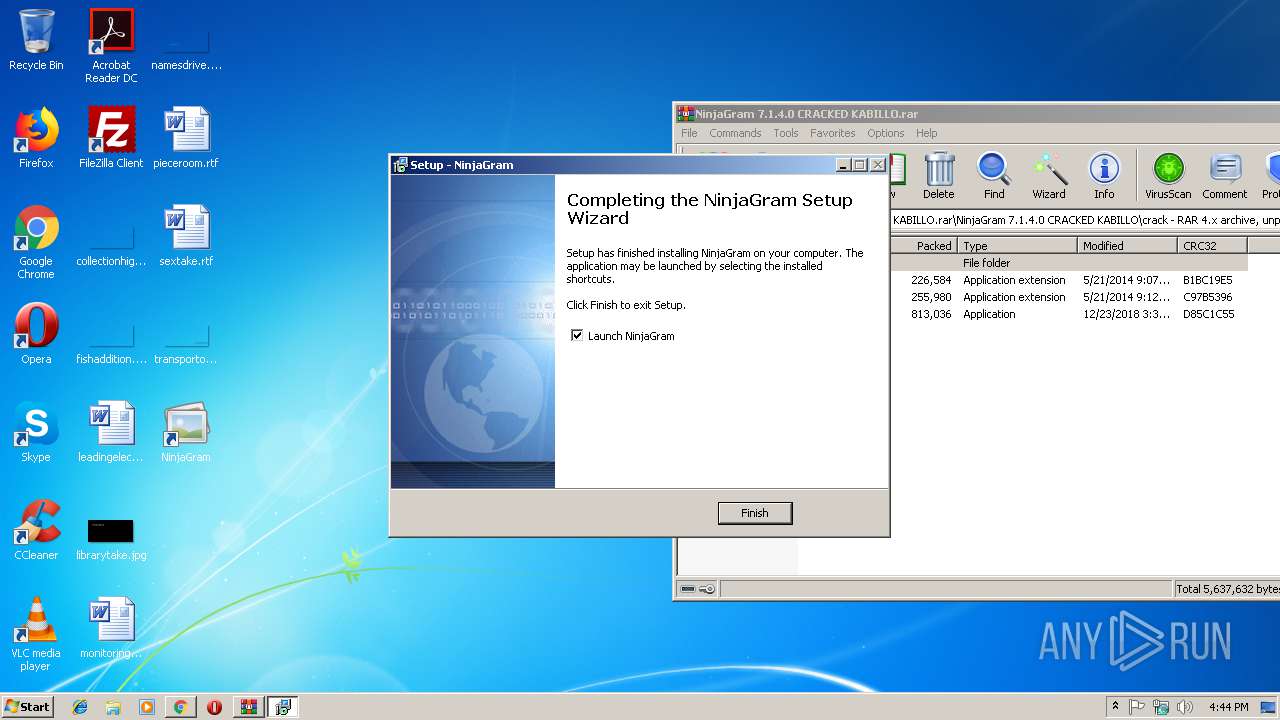Open the File menu in WinRAR
This screenshot has width=1280, height=720.
click(x=689, y=133)
